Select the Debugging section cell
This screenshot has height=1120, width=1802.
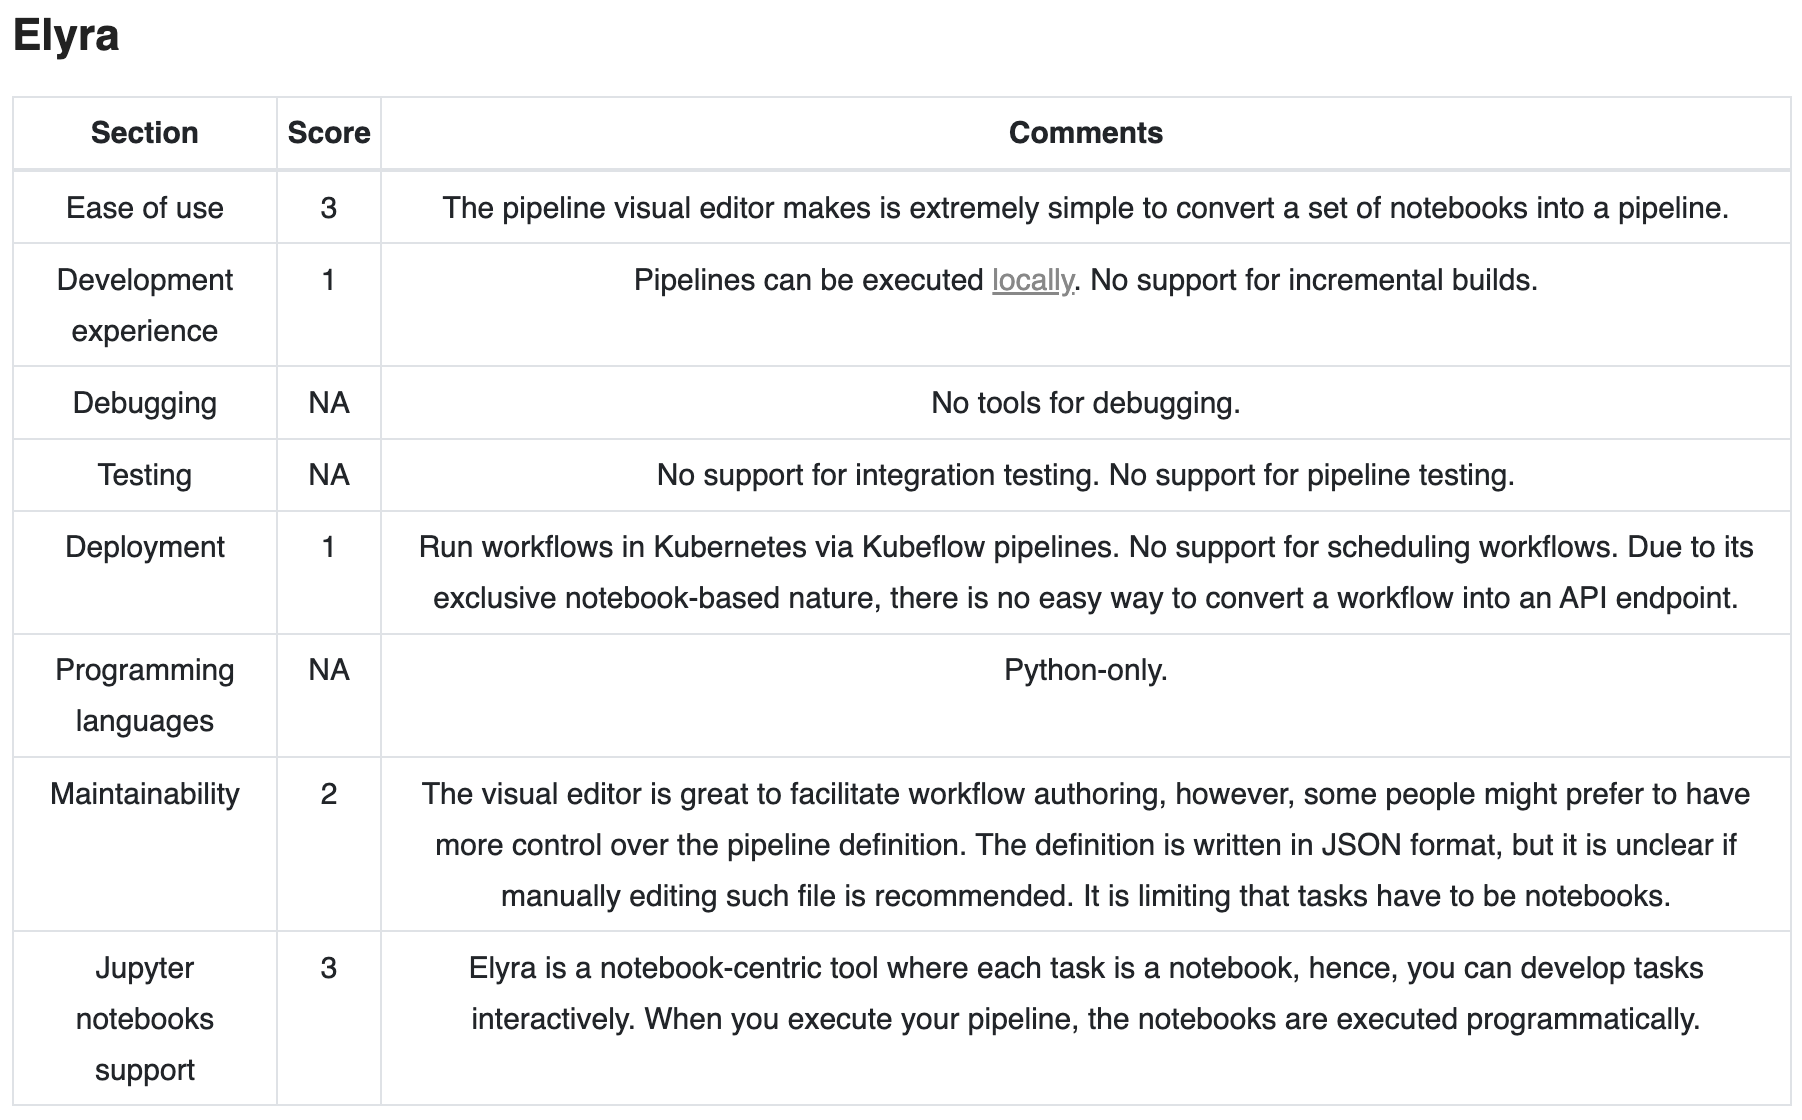(x=144, y=403)
